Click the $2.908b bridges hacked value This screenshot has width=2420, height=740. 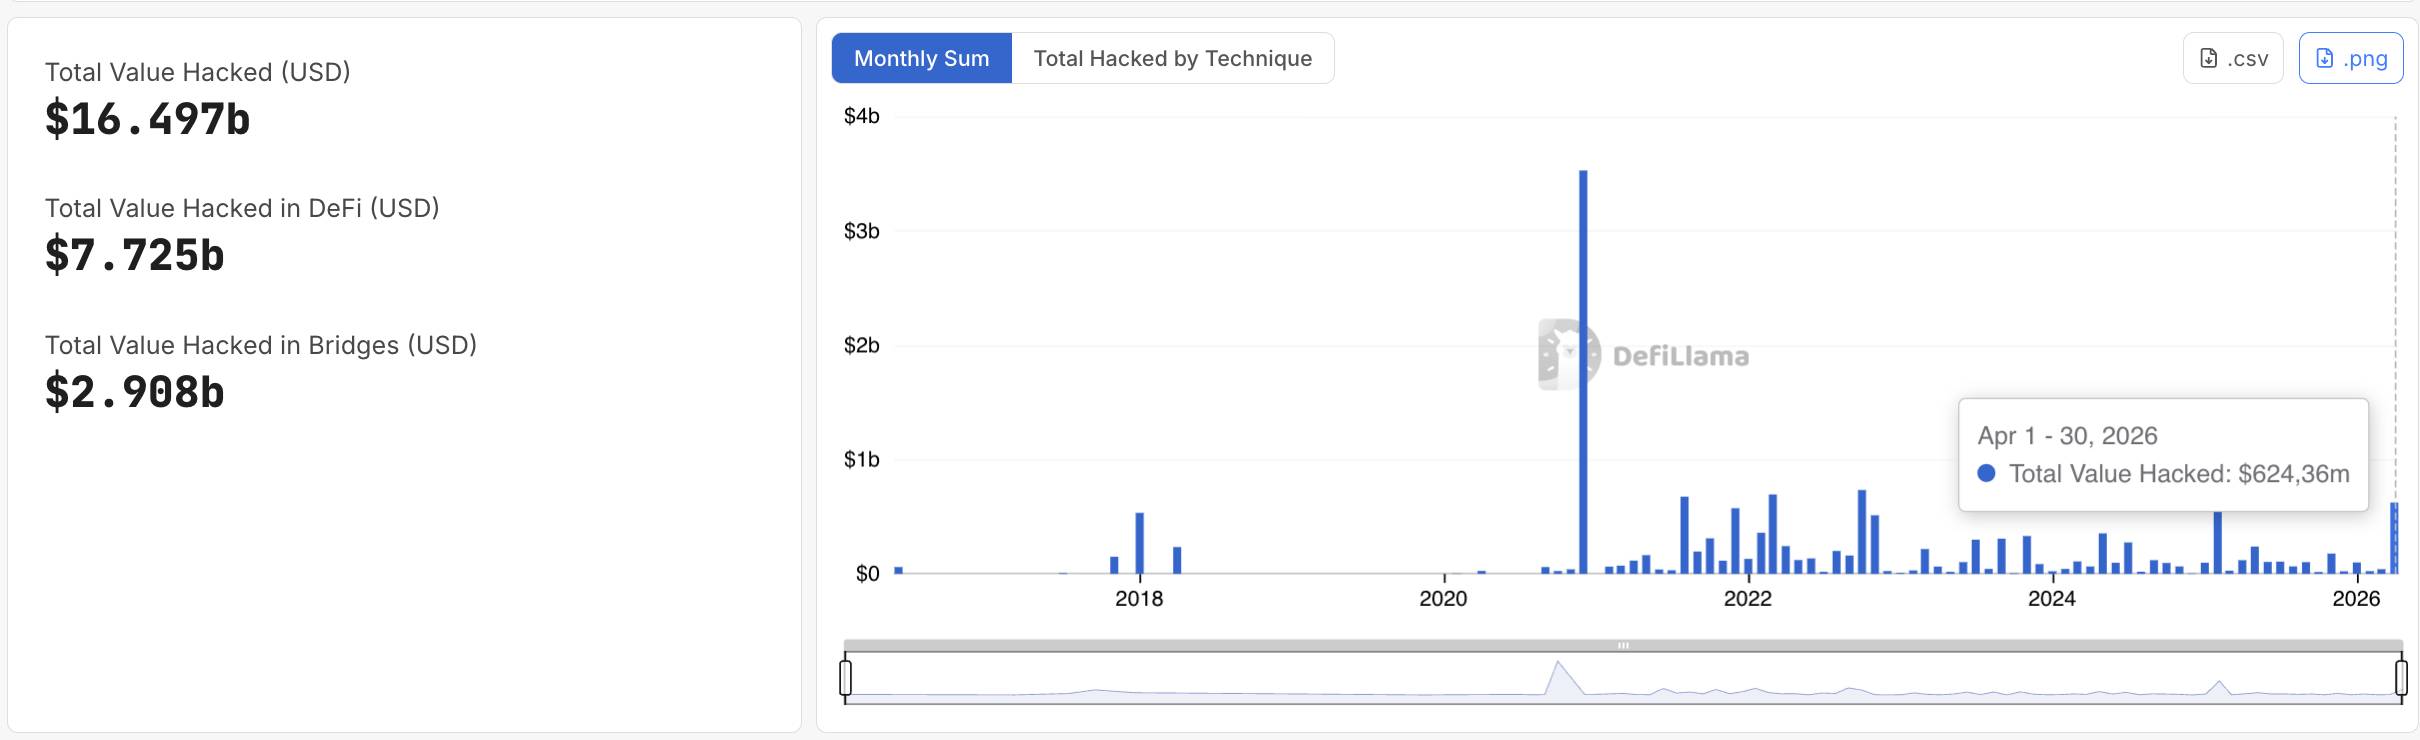tap(135, 392)
